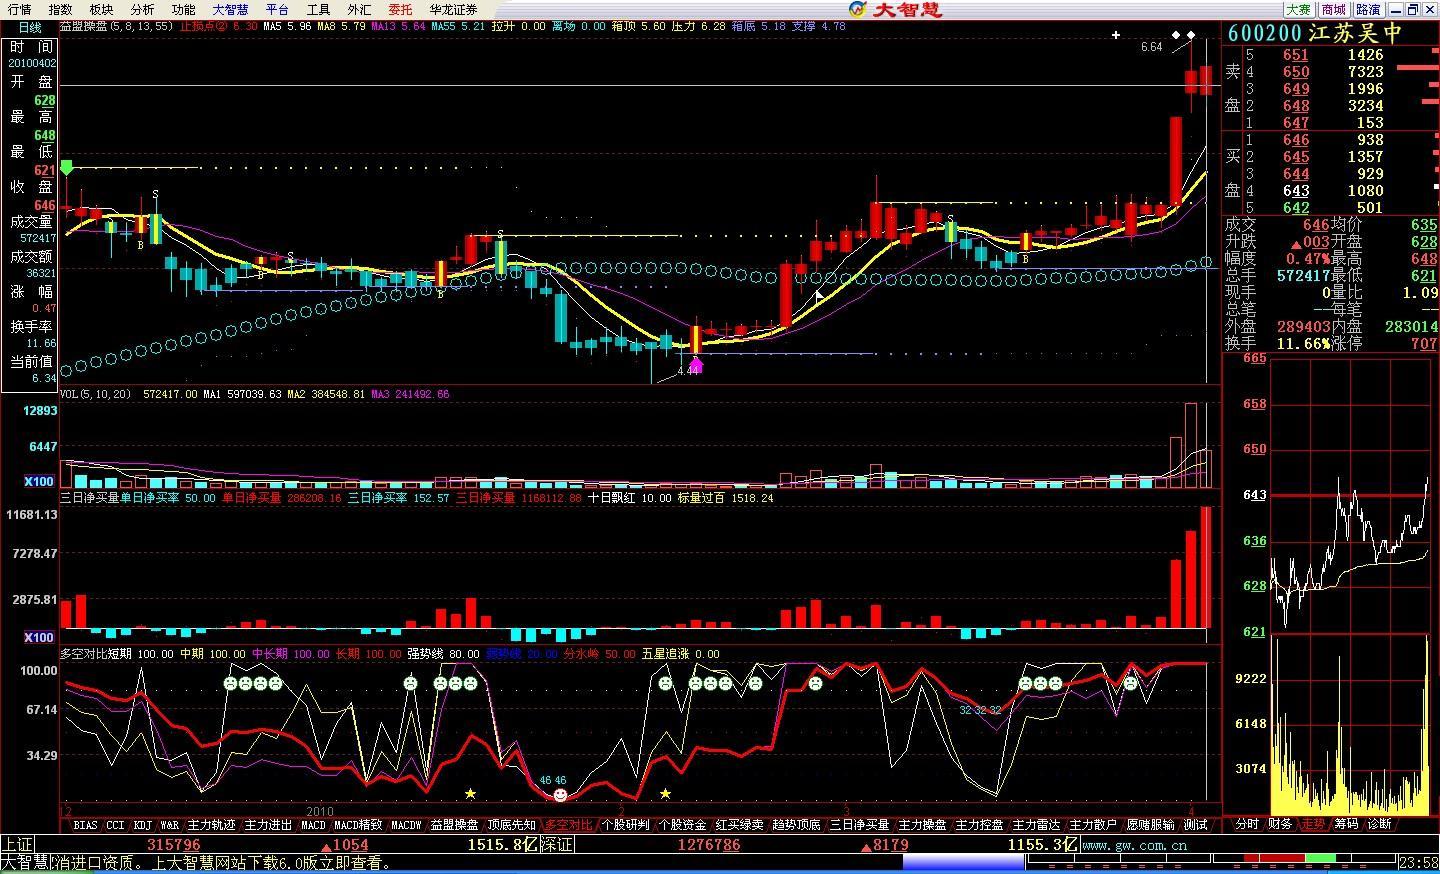Switch to the 主力控盘 tab
This screenshot has width=1440, height=874.
tap(980, 825)
